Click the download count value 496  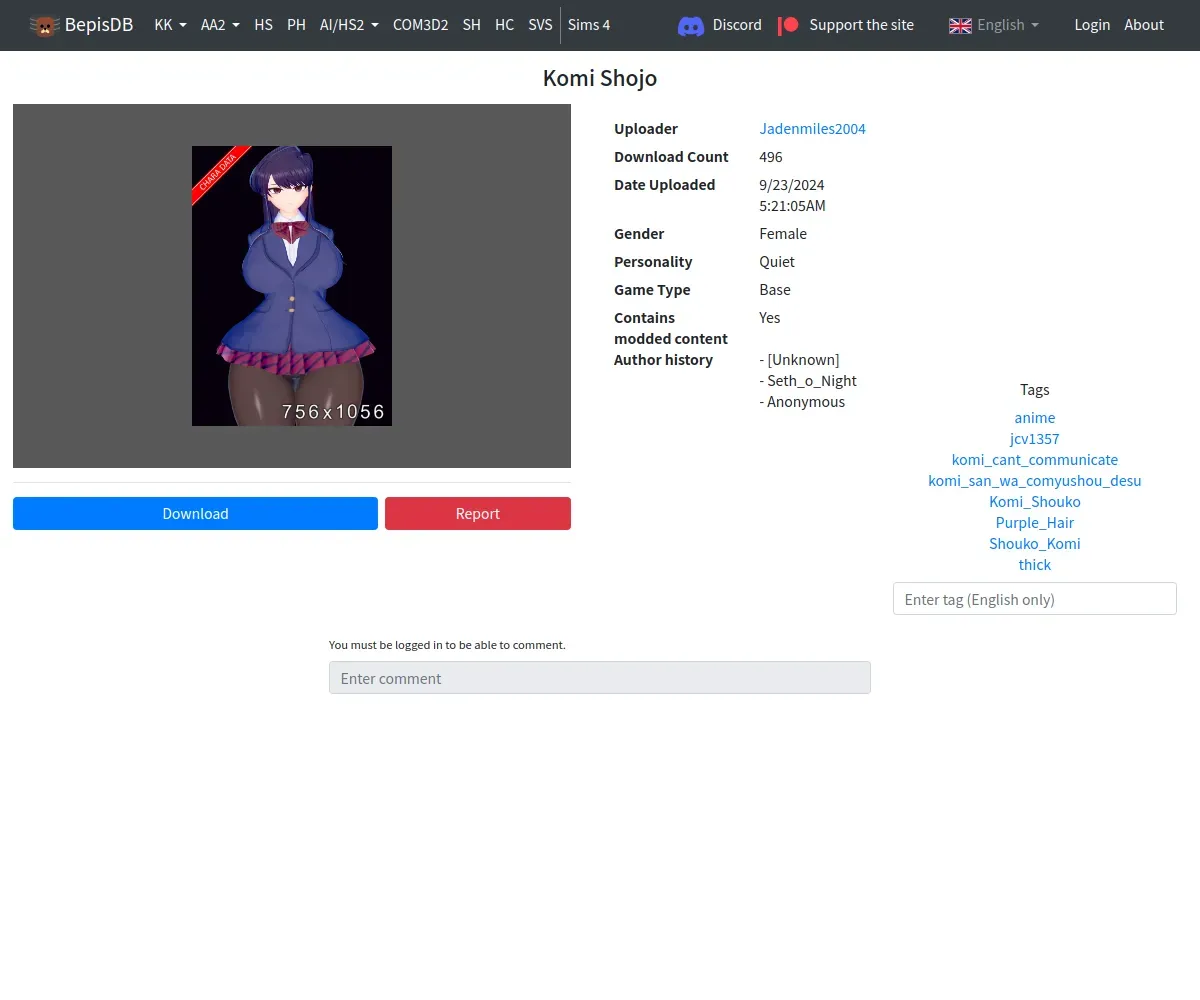[771, 157]
